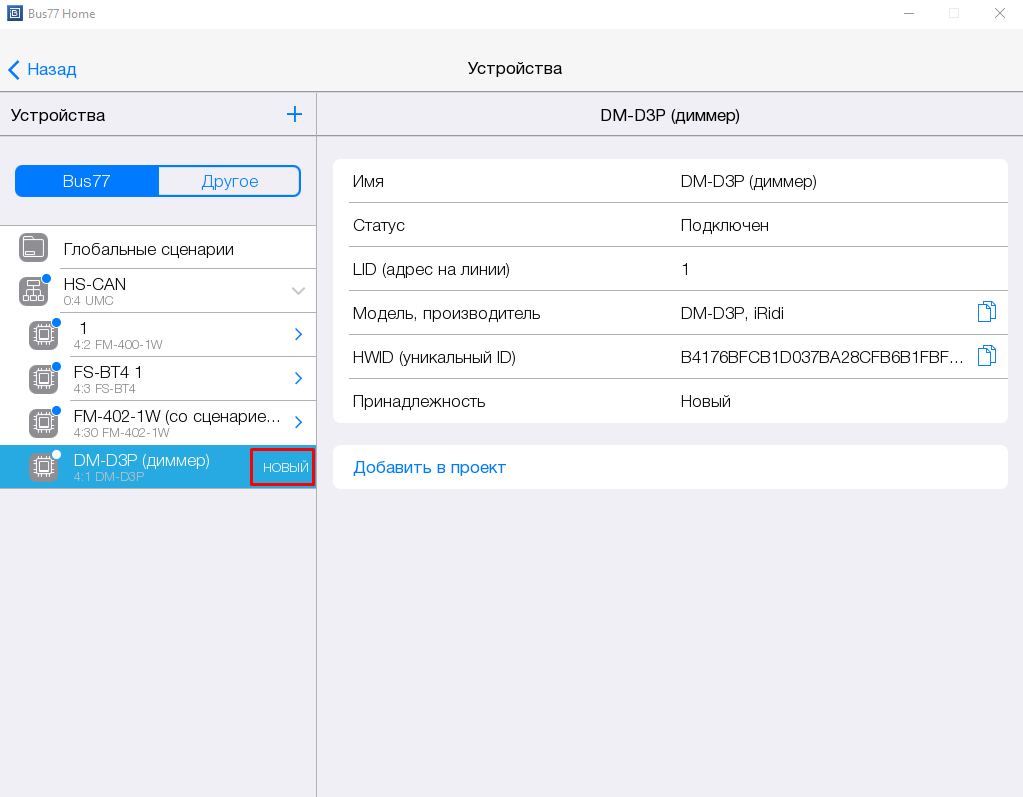The image size is (1023, 797).
Task: Click the Bus77 app icon in title bar
Action: pos(15,14)
